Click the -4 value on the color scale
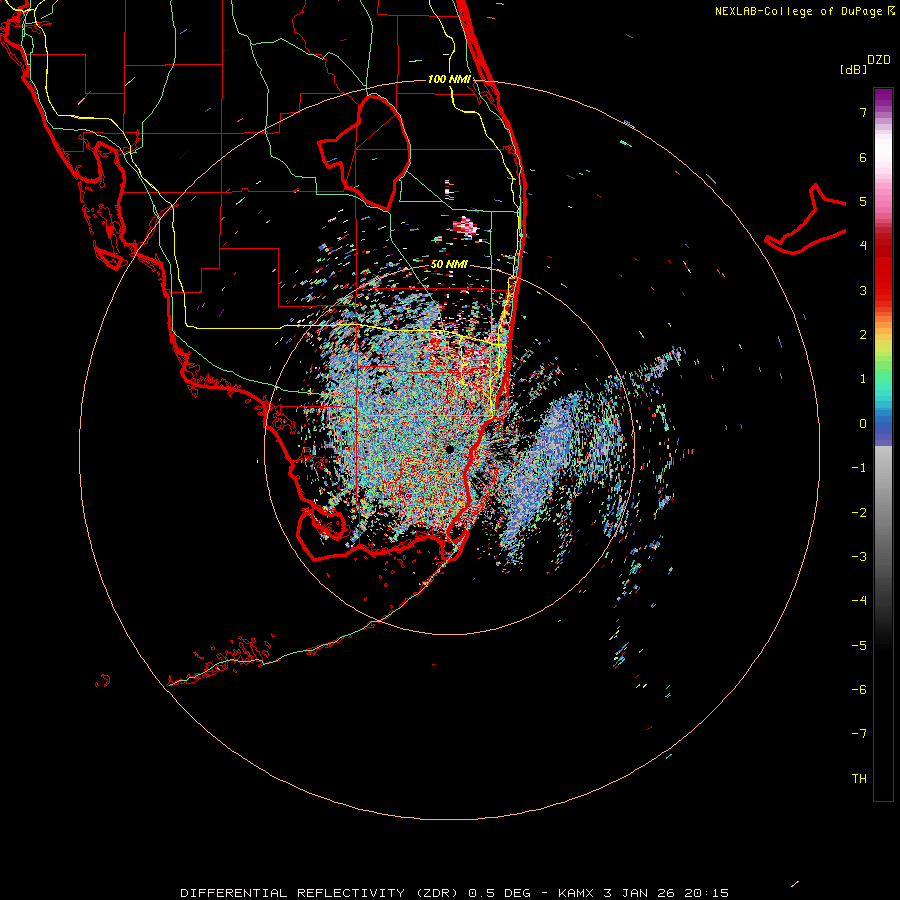Screen dimensions: 900x900 pos(859,601)
